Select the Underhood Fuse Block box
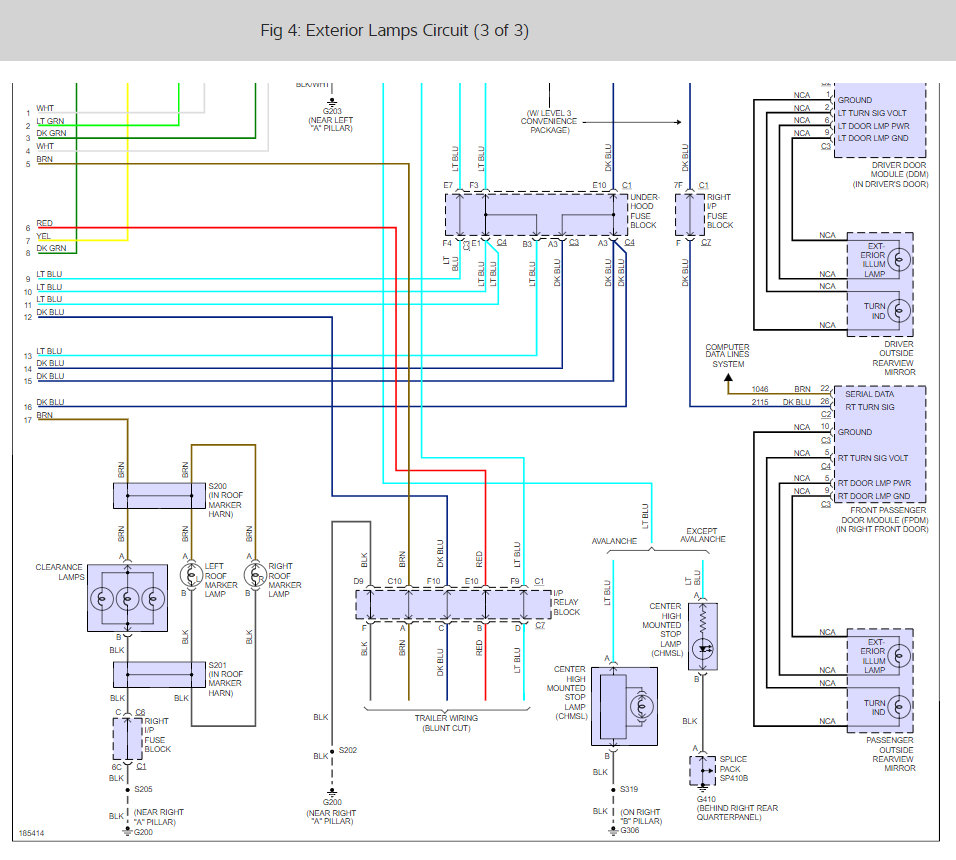This screenshot has height=860, width=956. coord(536,215)
